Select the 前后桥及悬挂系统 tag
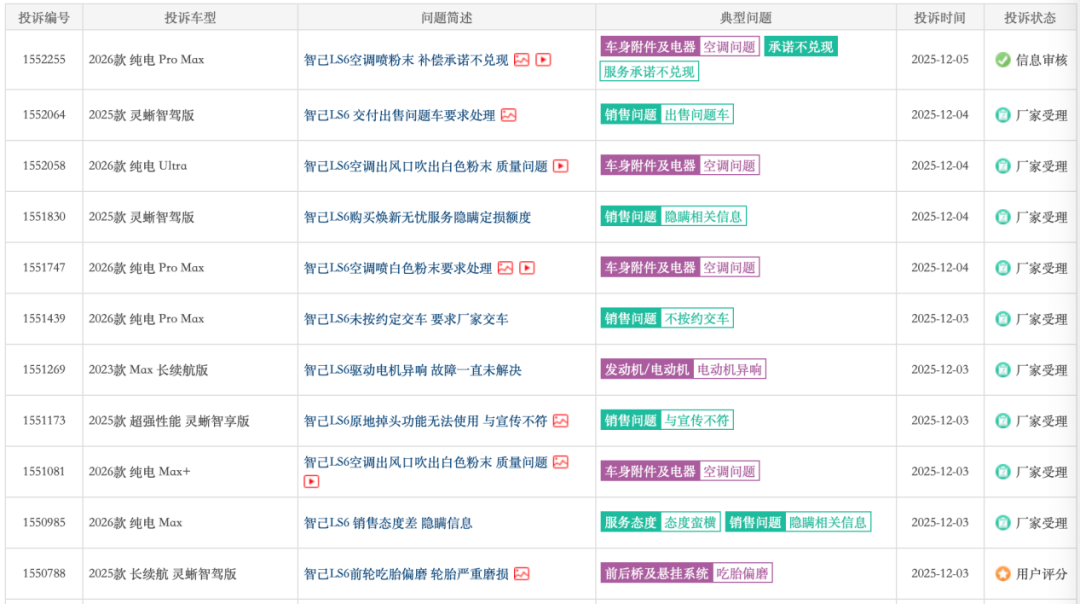The width and height of the screenshot is (1080, 604). (656, 574)
